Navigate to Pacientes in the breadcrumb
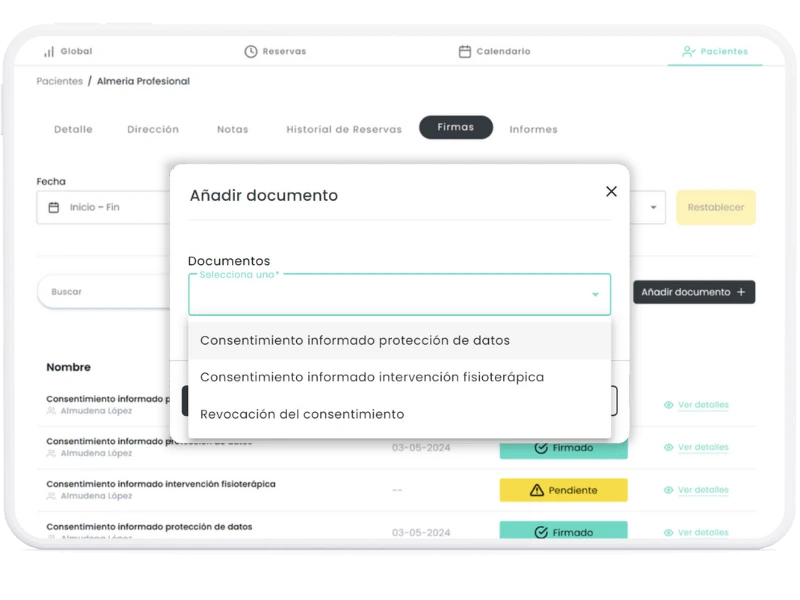This screenshot has height=600, width=800. [59, 81]
